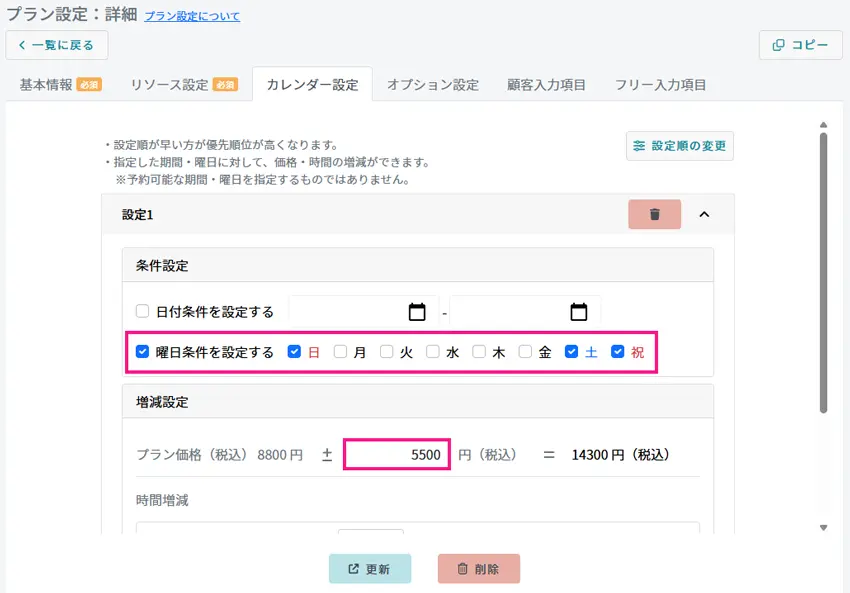Click the コピー copy button
The image size is (850, 593).
pyautogui.click(x=801, y=45)
